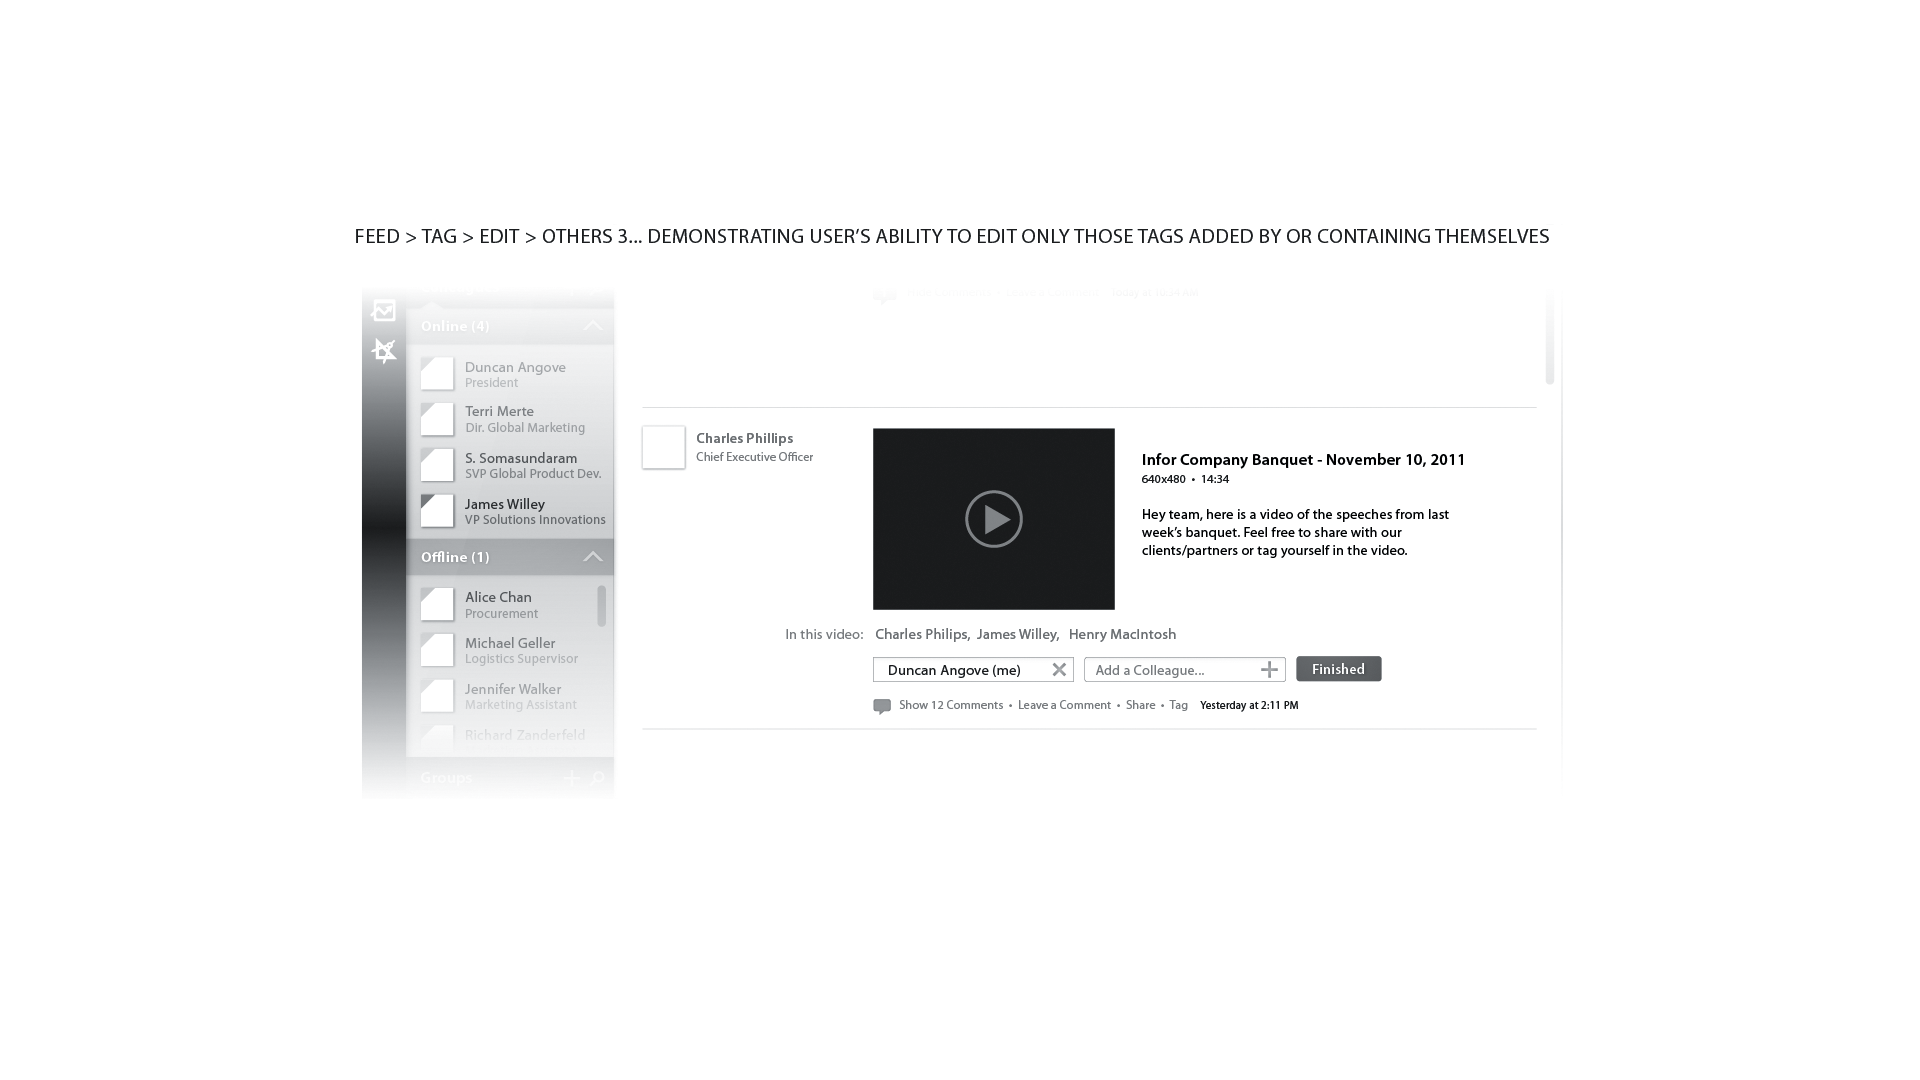Image resolution: width=1920 pixels, height=1080 pixels.
Task: Click the Finished button
Action: tap(1338, 669)
